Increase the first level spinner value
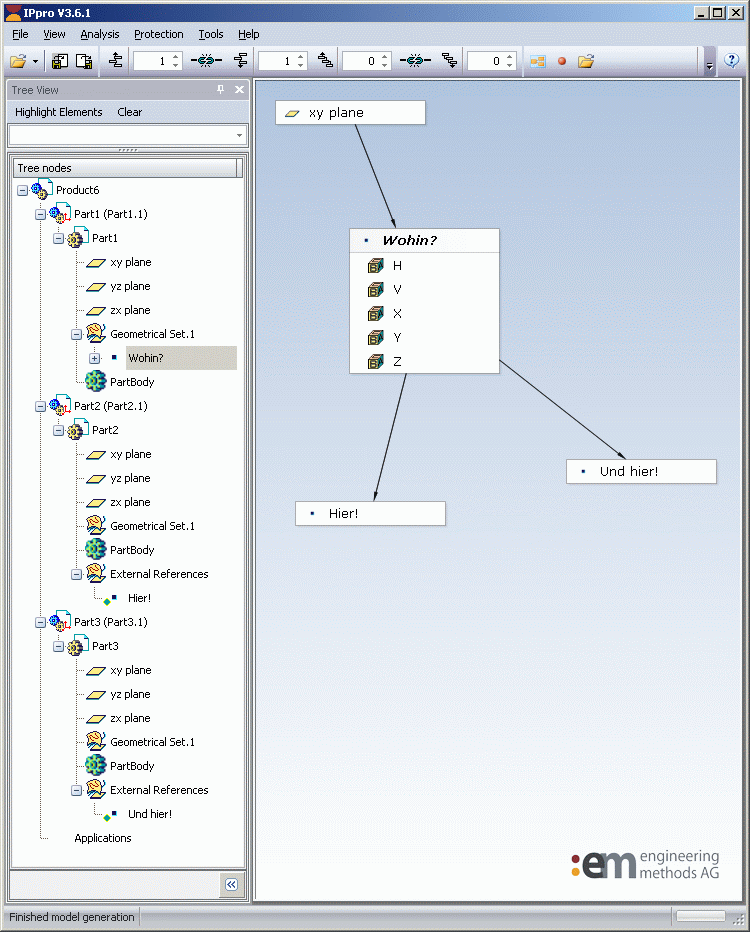Viewport: 750px width, 932px height. click(x=176, y=57)
